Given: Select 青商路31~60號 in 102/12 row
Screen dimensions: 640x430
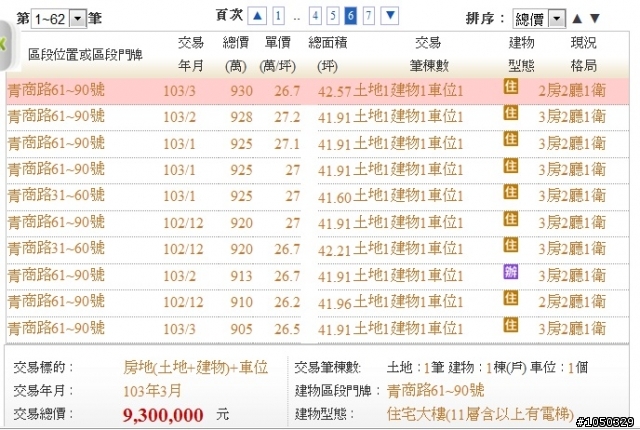Looking at the screenshot, I should [x=56, y=248].
